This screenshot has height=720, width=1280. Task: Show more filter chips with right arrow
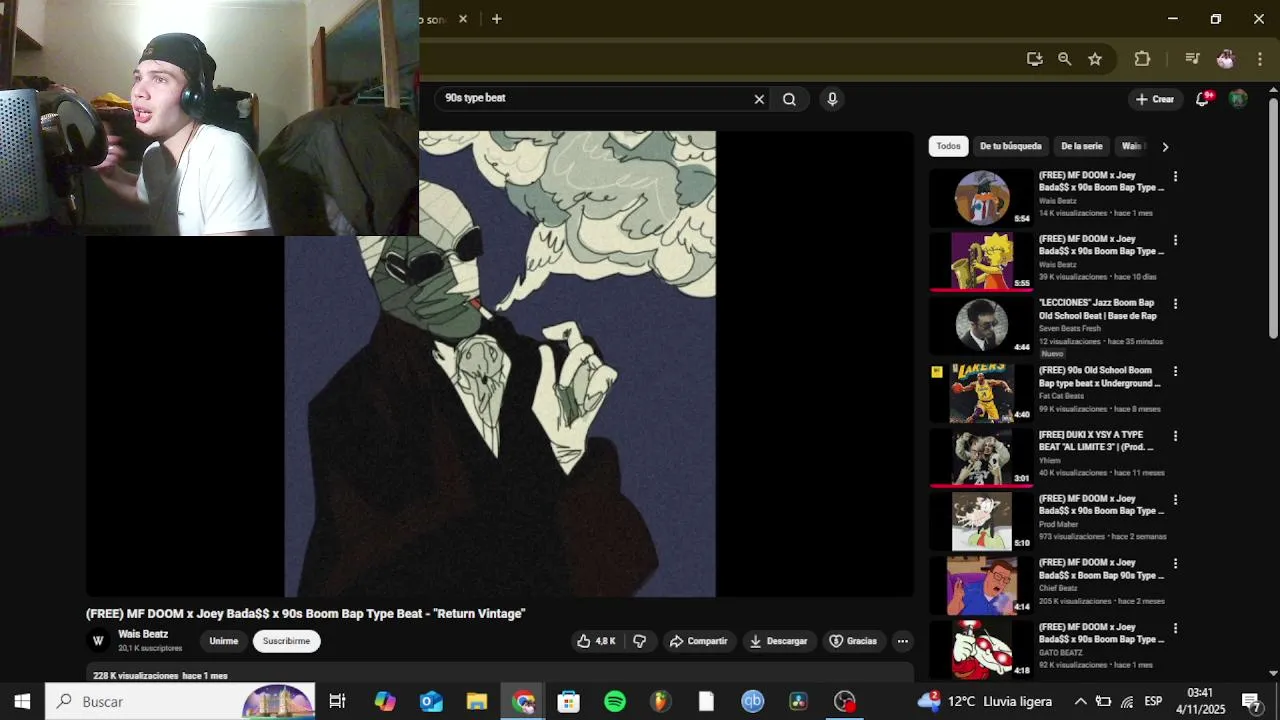click(1165, 147)
